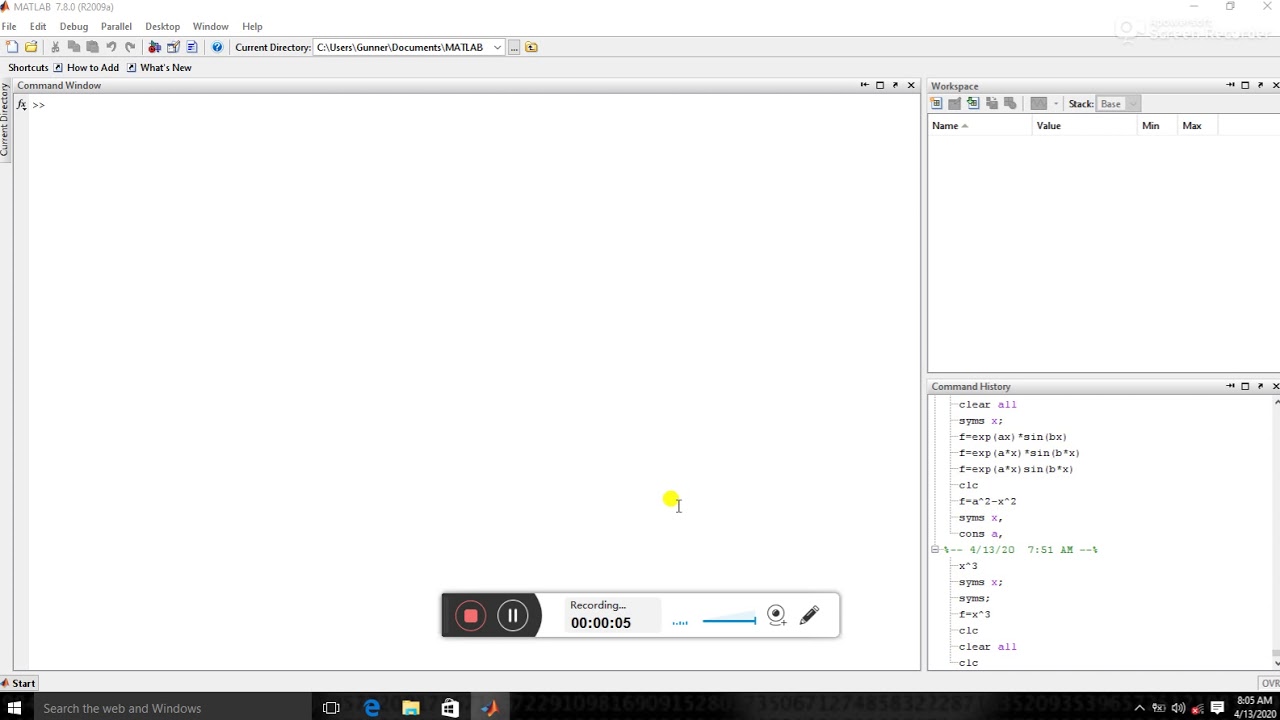Viewport: 1280px width, 720px height.
Task: Stop the screen recording
Action: (470, 616)
